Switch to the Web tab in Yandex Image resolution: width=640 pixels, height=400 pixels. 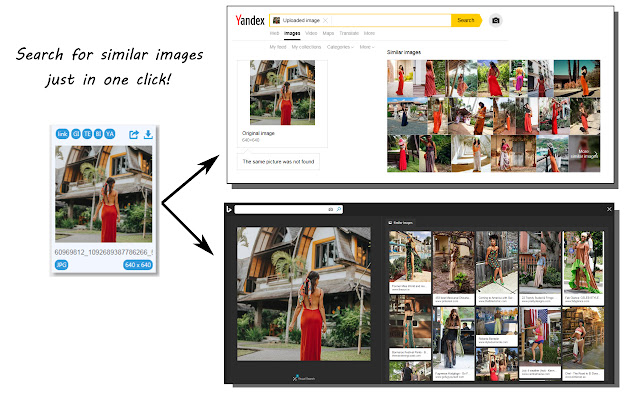coord(274,33)
